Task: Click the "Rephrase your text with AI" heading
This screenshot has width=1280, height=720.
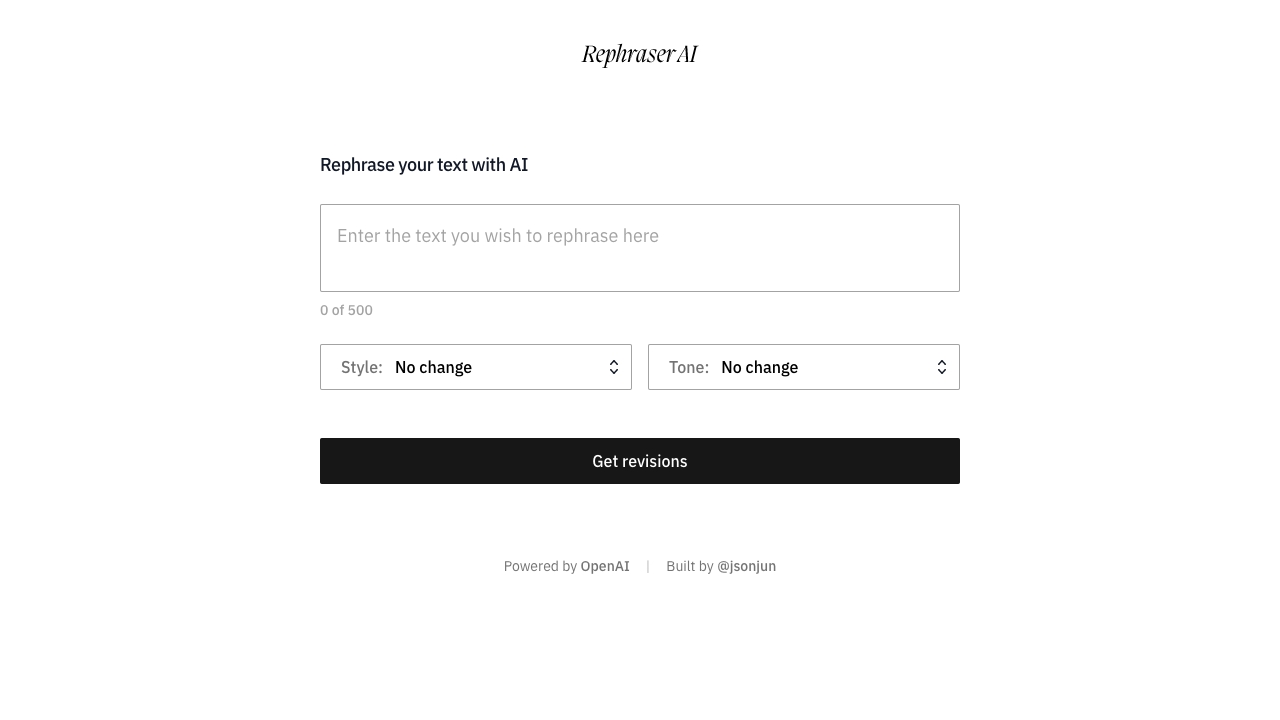Action: click(x=424, y=165)
